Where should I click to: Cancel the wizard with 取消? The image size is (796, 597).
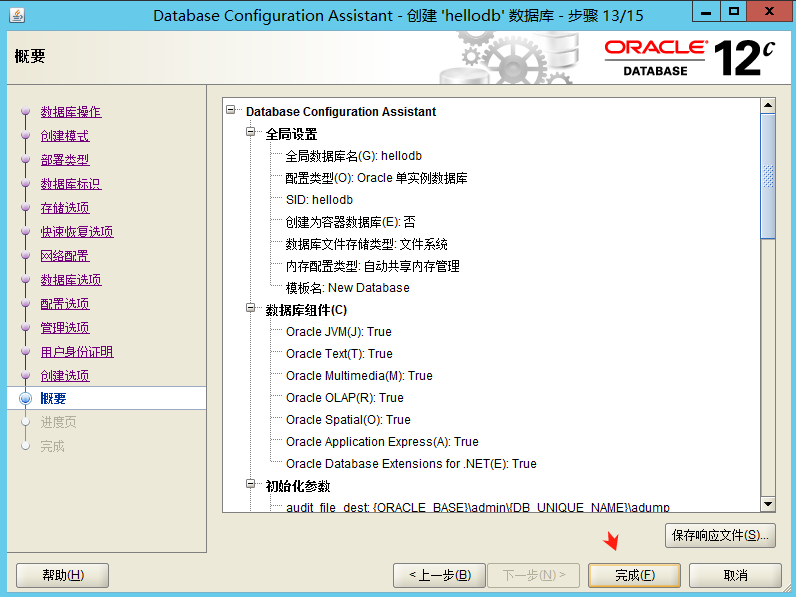coord(735,575)
